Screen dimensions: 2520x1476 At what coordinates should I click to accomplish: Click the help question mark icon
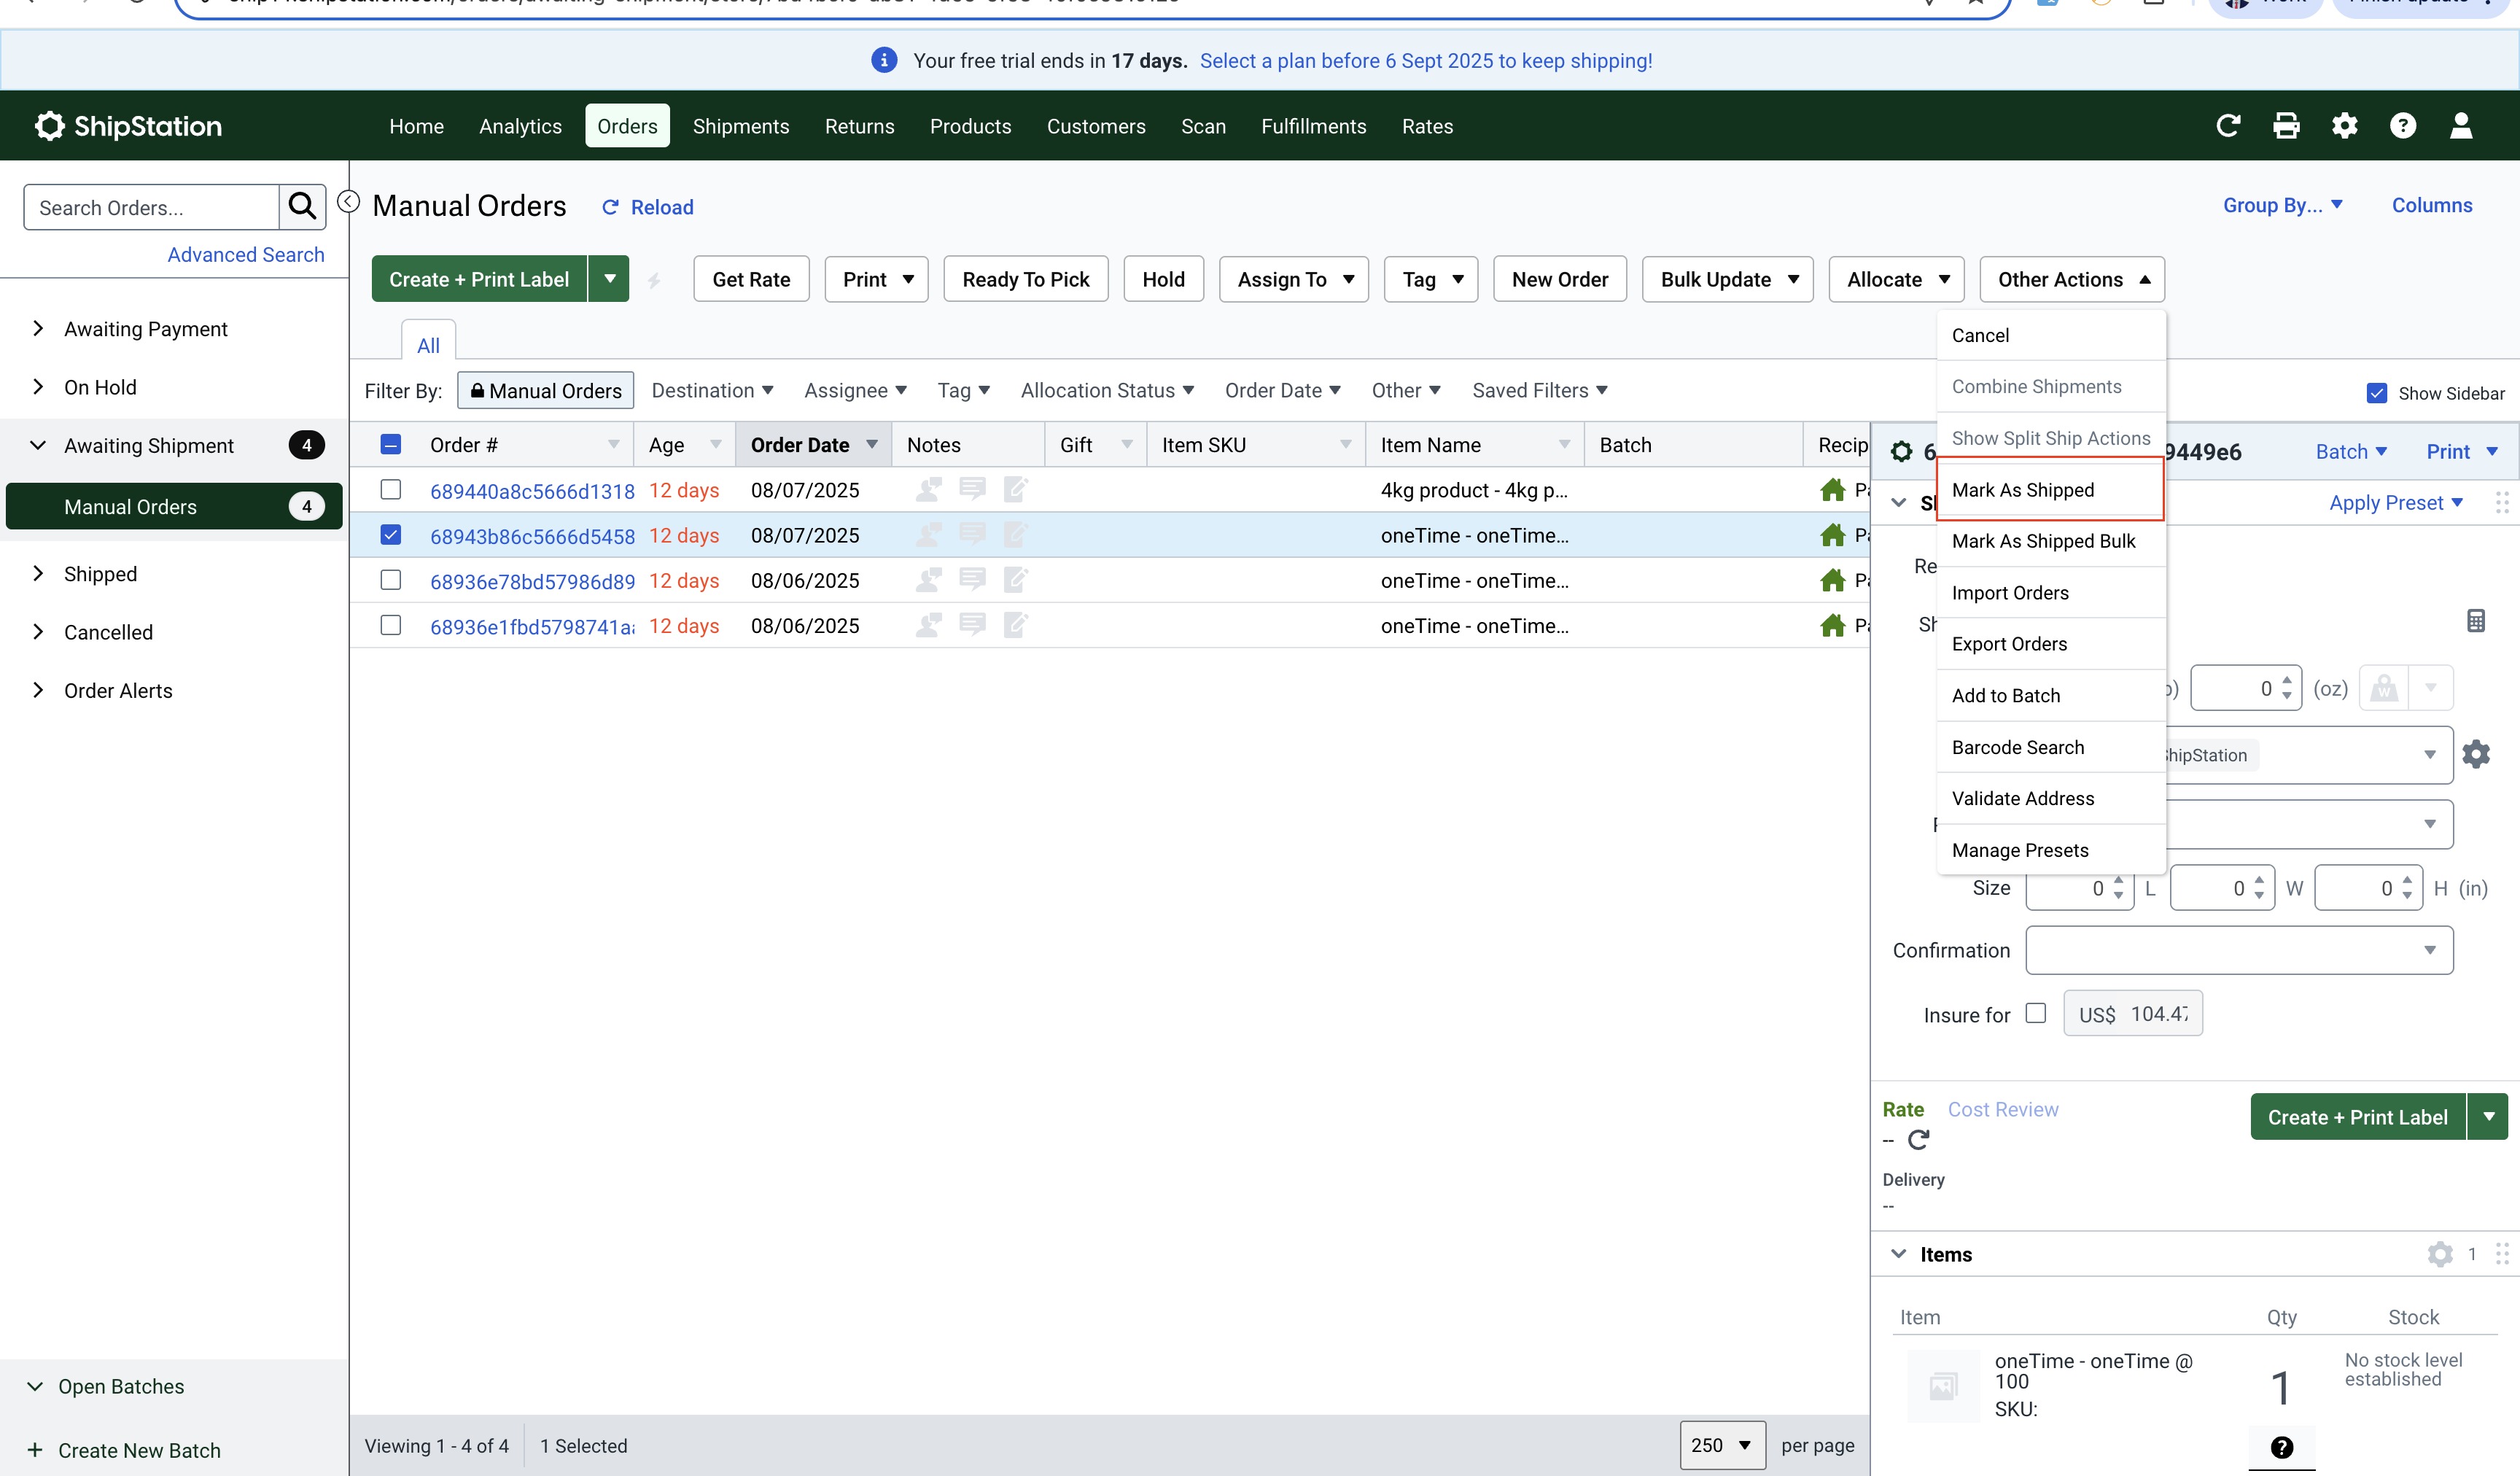pos(2402,126)
